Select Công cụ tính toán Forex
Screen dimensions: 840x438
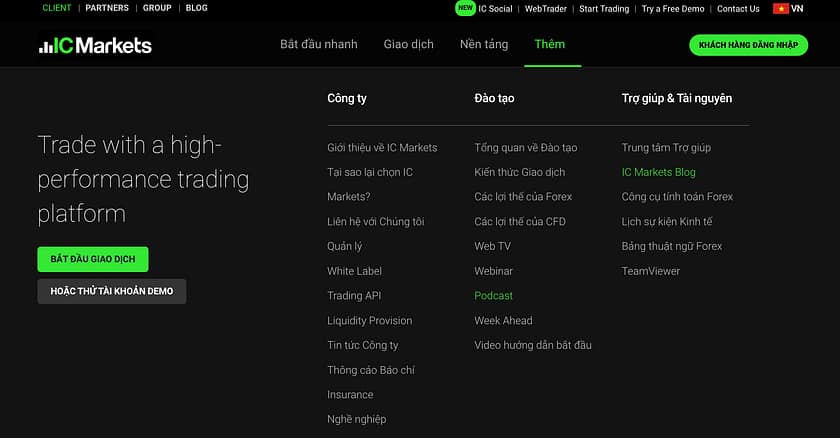point(677,197)
